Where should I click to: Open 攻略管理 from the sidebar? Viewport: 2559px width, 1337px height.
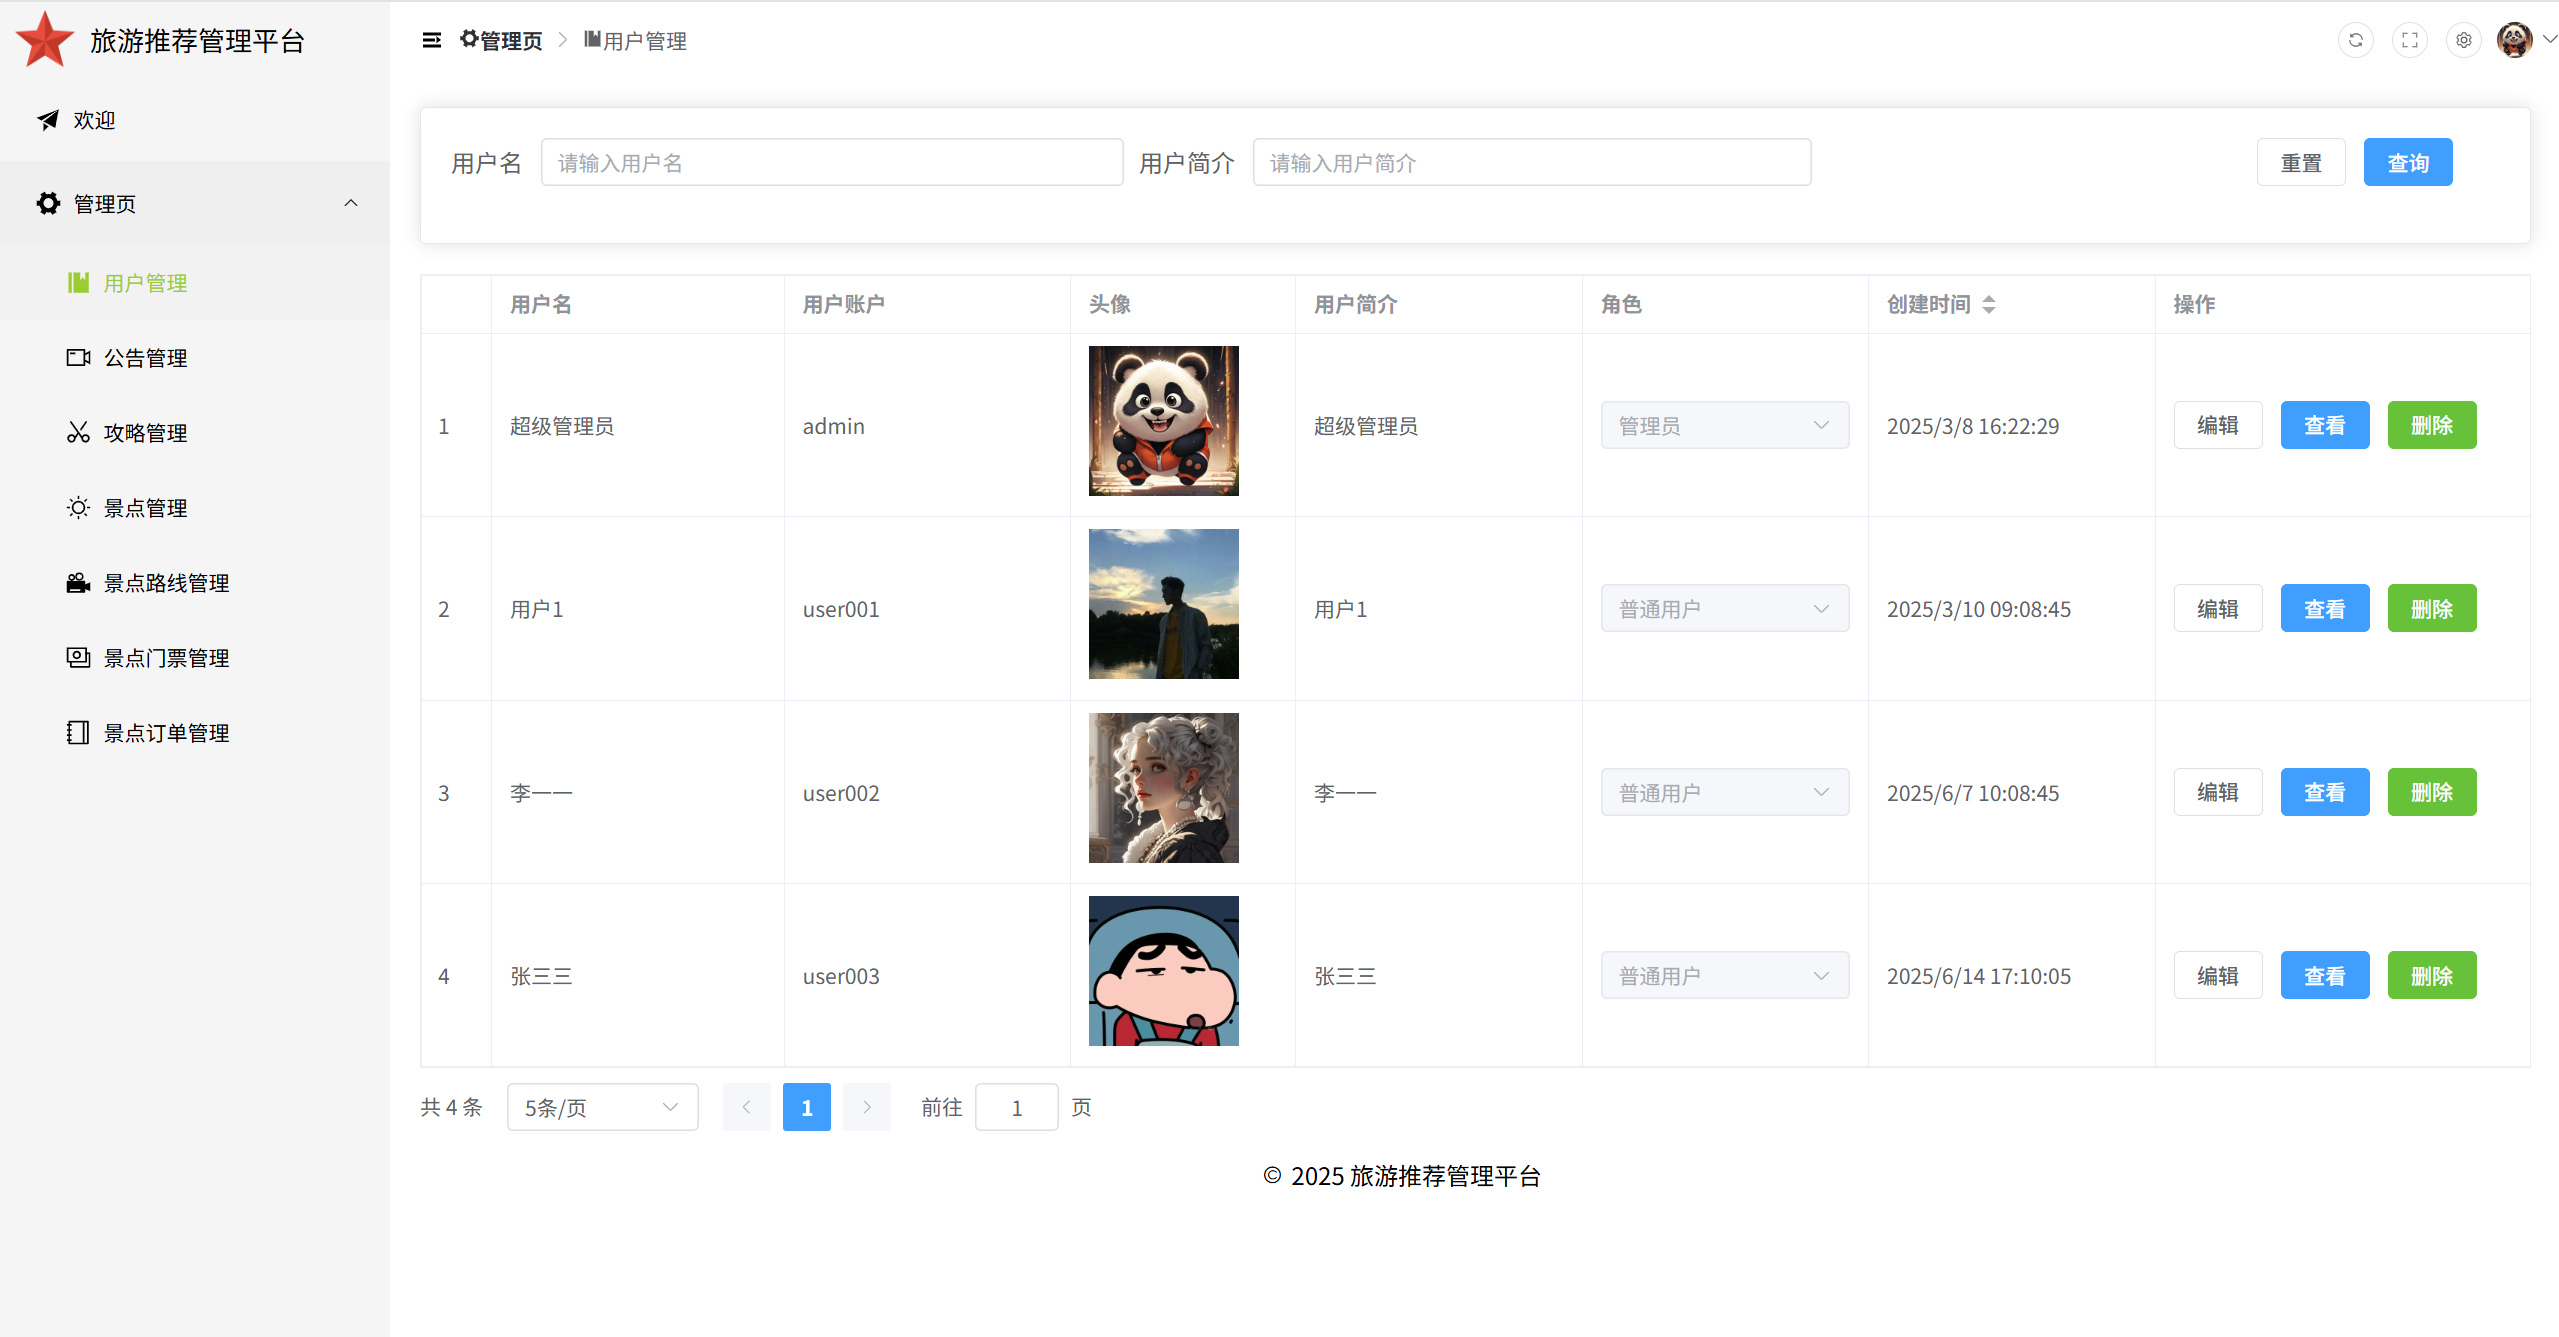(145, 433)
